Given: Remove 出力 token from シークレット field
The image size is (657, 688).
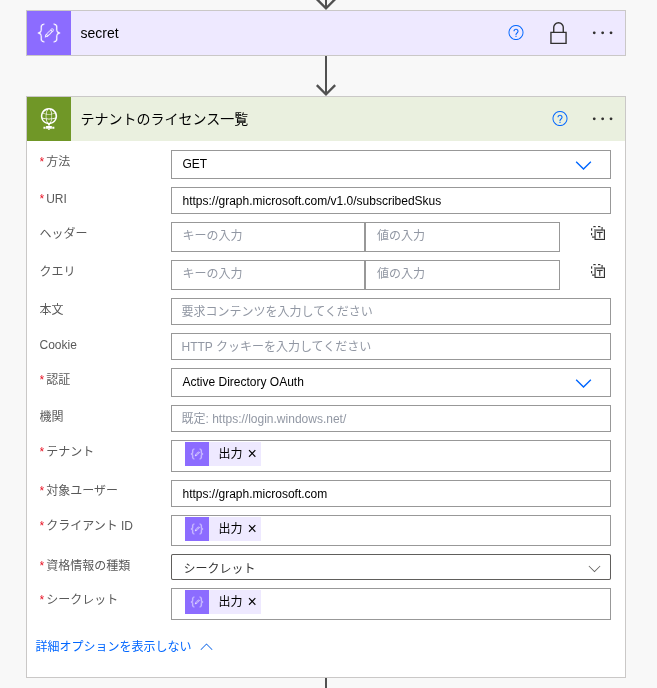Looking at the screenshot, I should coord(252,602).
